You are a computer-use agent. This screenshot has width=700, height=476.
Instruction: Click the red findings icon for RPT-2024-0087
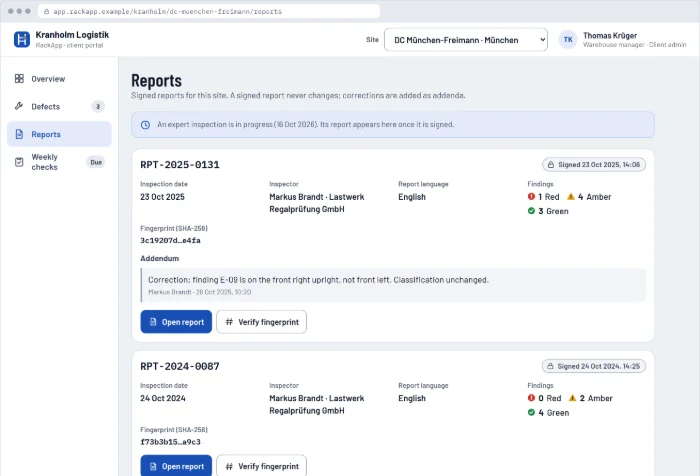(x=531, y=398)
